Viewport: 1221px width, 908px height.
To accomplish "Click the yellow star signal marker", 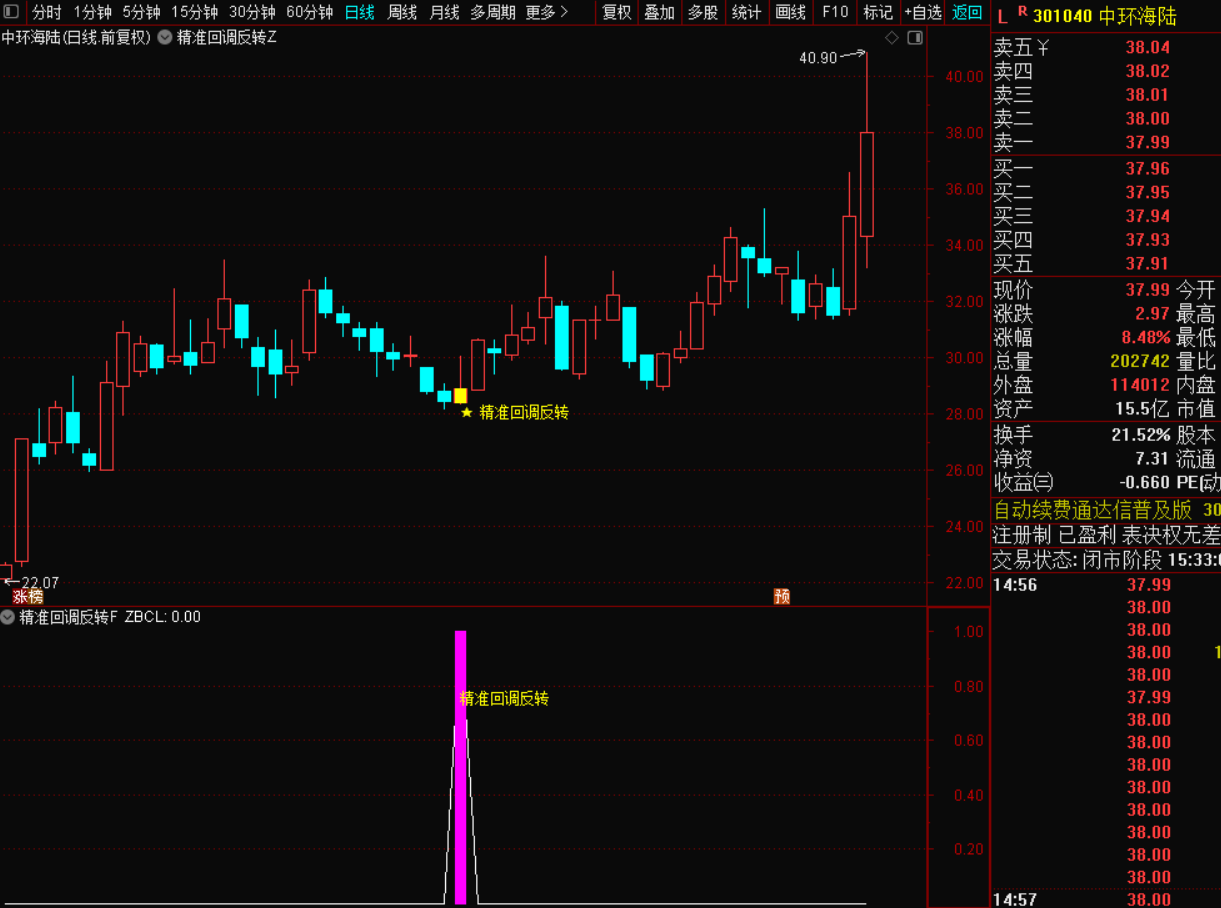I will point(466,412).
